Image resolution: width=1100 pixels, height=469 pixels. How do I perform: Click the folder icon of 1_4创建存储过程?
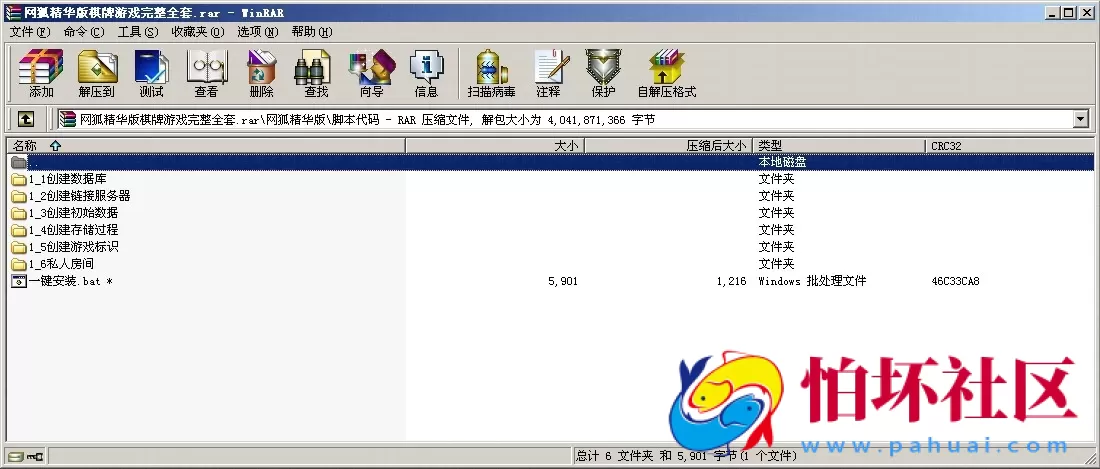tap(19, 230)
